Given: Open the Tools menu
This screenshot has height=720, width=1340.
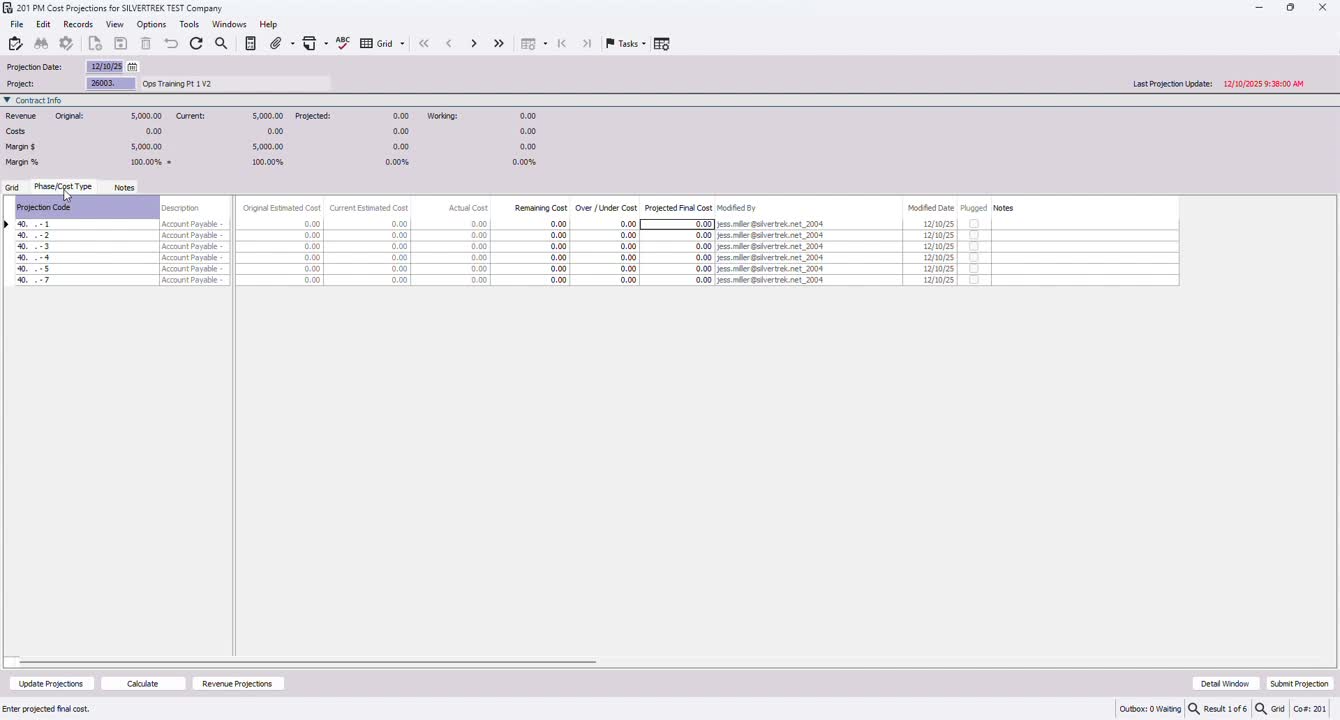Looking at the screenshot, I should tap(189, 24).
